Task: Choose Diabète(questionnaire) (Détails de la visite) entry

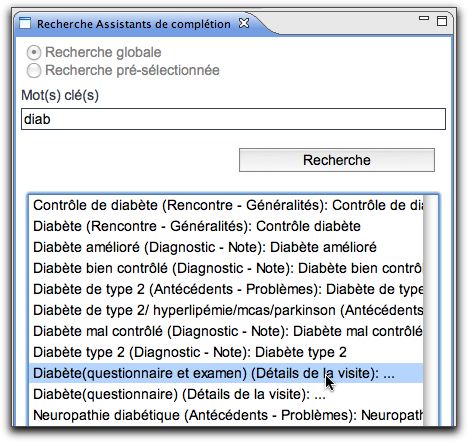Action: [x=226, y=394]
